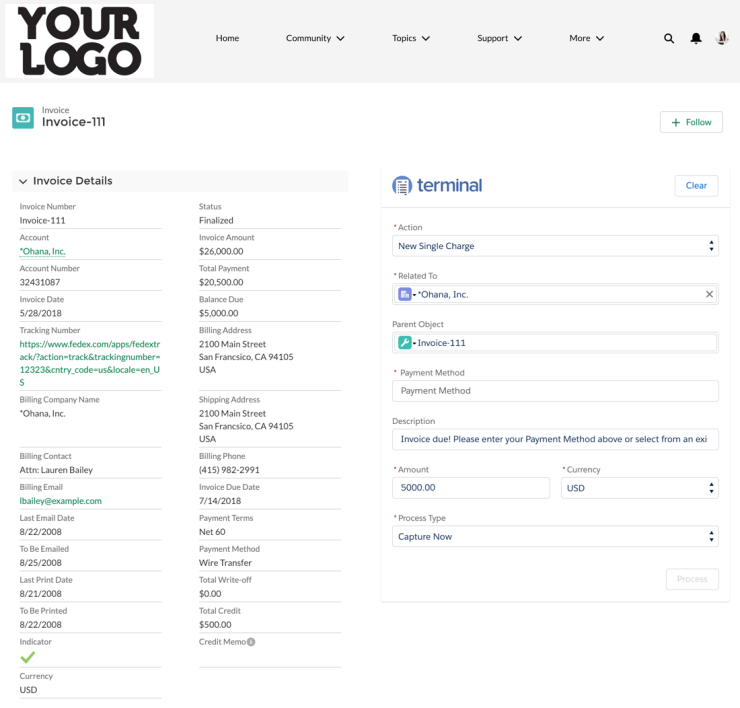The width and height of the screenshot is (740, 708).
Task: Click the wrench icon in Parent Object field
Action: click(x=404, y=343)
